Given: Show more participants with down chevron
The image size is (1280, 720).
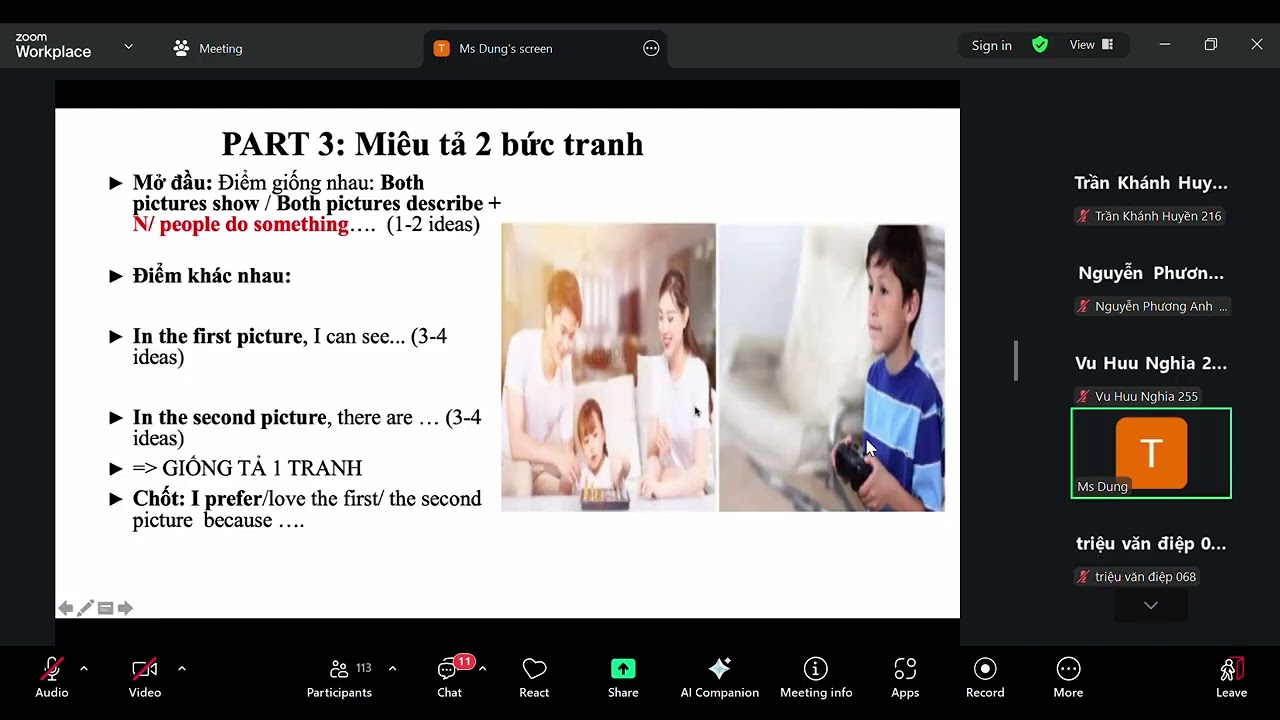Looking at the screenshot, I should coord(1151,605).
